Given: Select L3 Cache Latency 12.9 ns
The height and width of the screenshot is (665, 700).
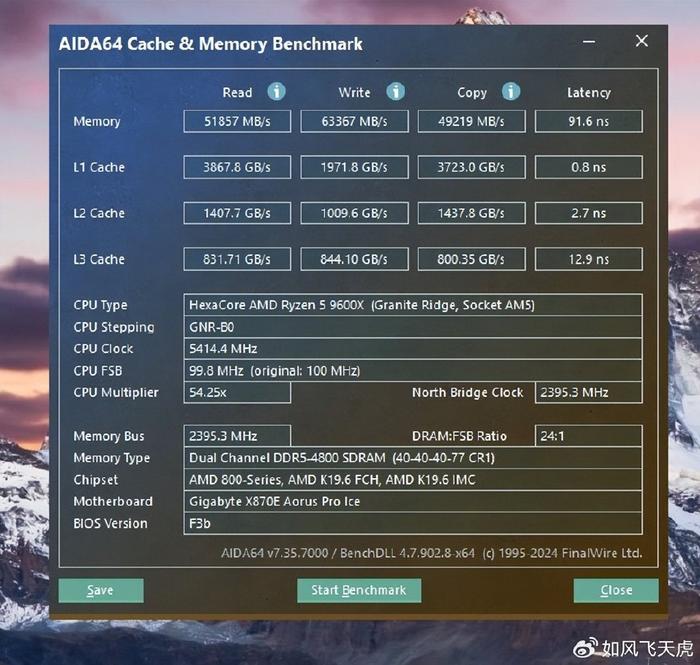Looking at the screenshot, I should point(589,259).
